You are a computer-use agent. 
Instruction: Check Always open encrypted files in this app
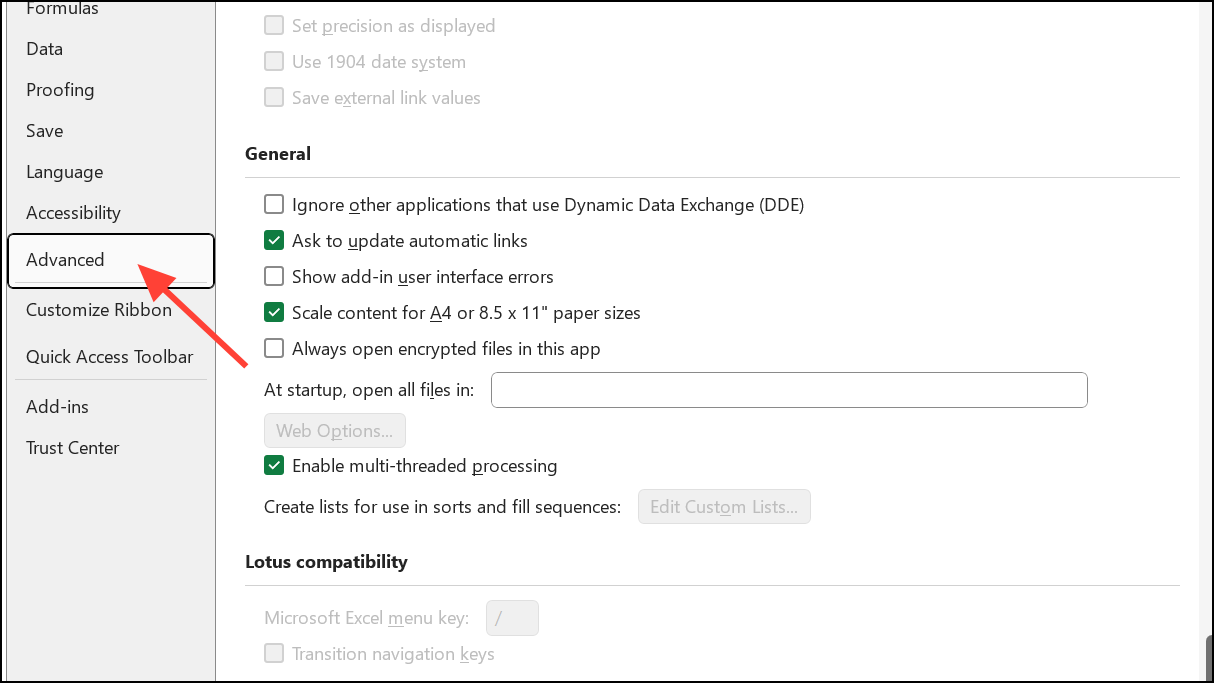[x=274, y=349]
